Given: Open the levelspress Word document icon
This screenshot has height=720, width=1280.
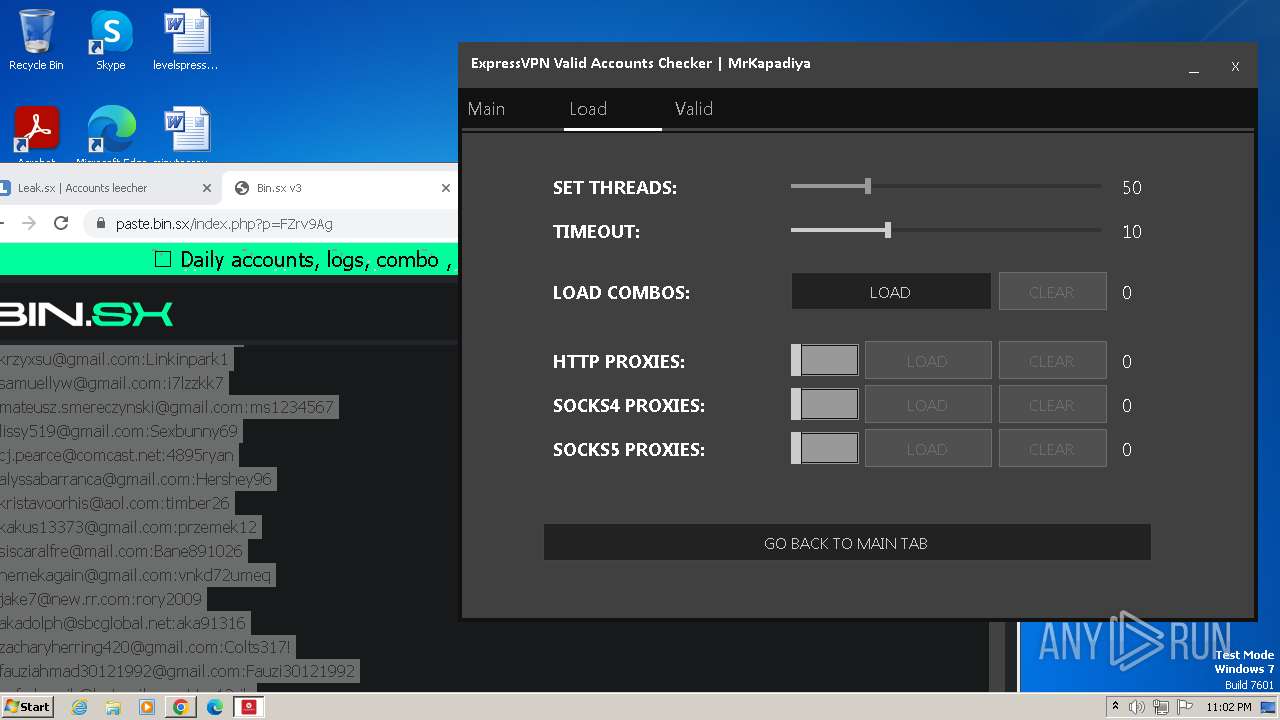Looking at the screenshot, I should tap(186, 40).
